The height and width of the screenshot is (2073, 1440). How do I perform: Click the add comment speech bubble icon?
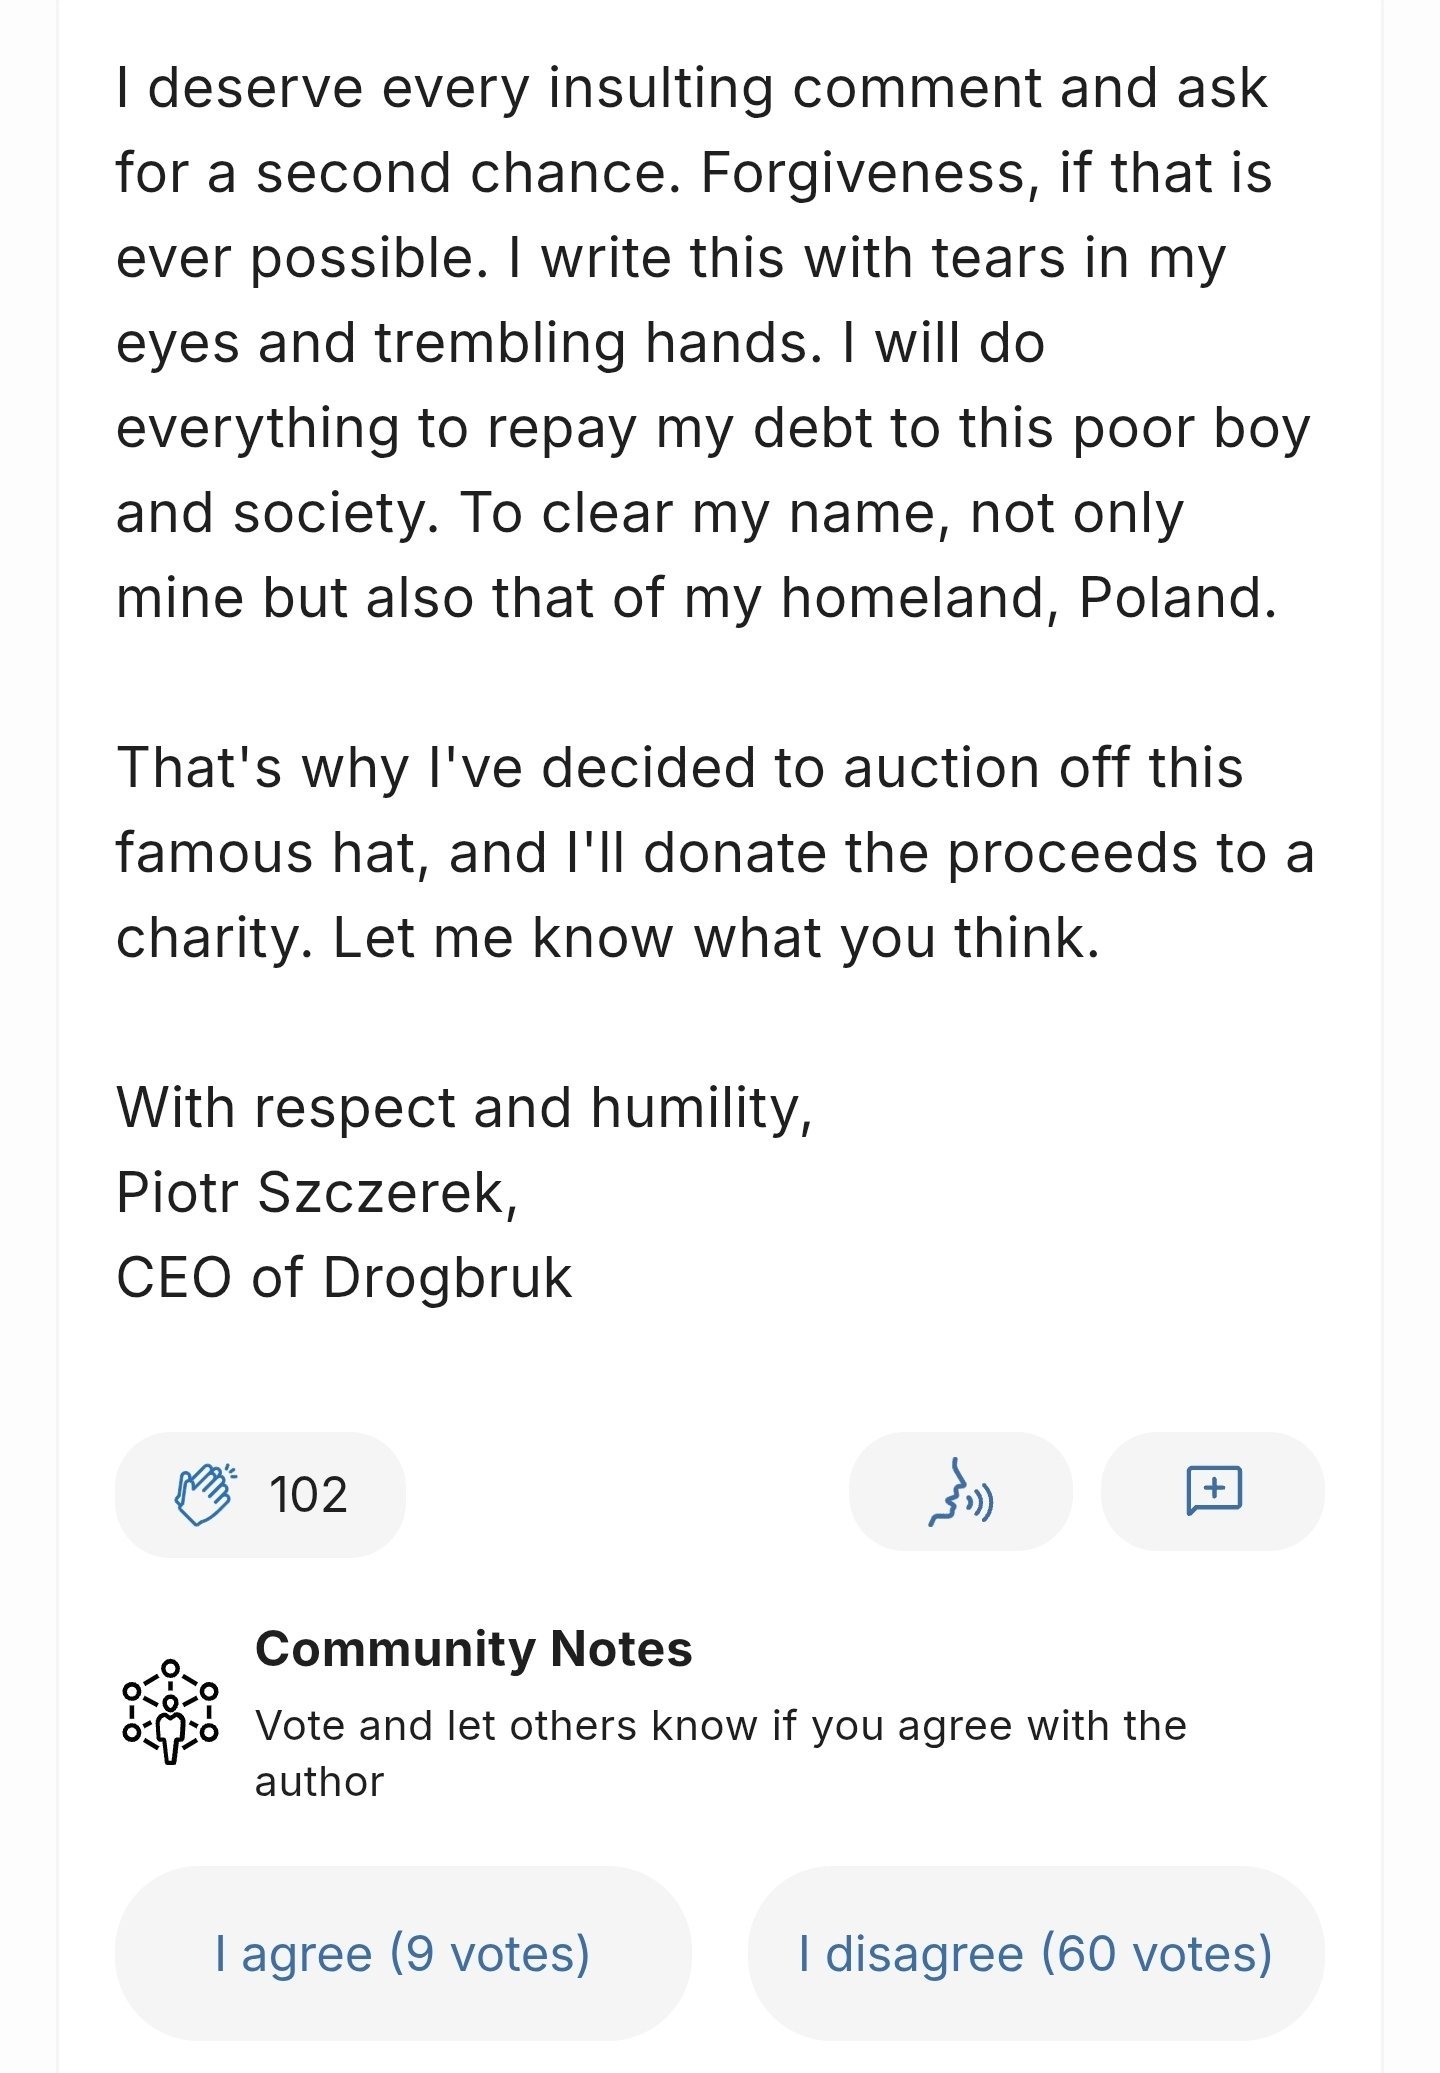(x=1213, y=1492)
